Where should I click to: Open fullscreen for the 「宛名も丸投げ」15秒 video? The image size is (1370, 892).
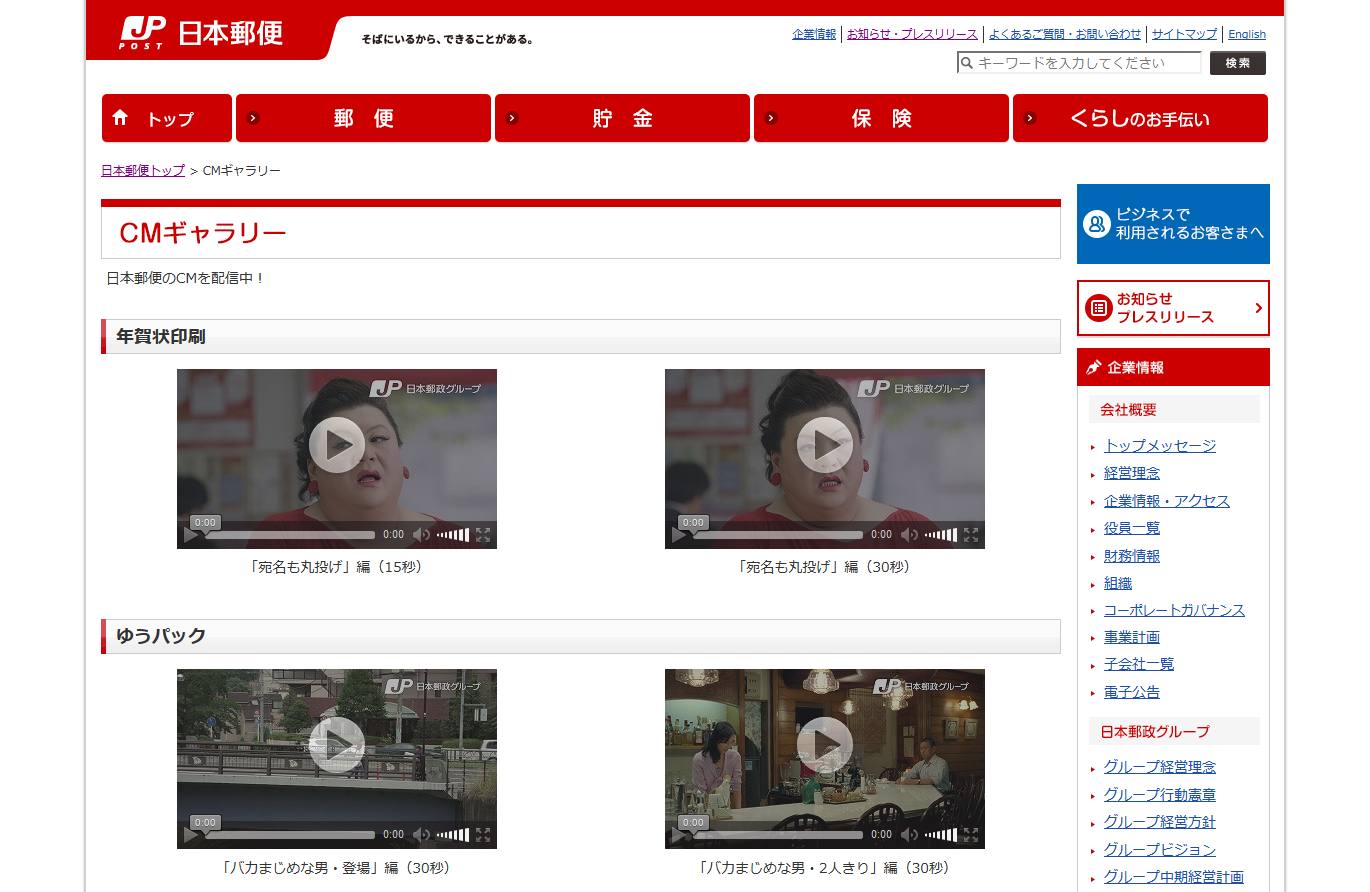[483, 535]
